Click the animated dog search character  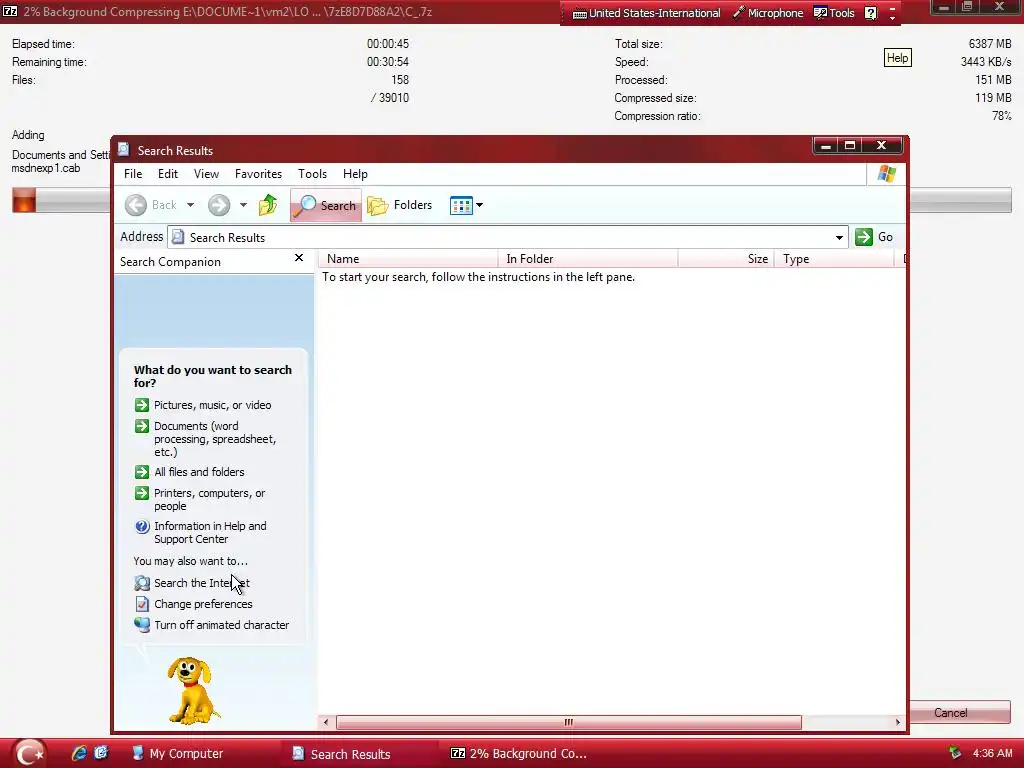tap(192, 690)
